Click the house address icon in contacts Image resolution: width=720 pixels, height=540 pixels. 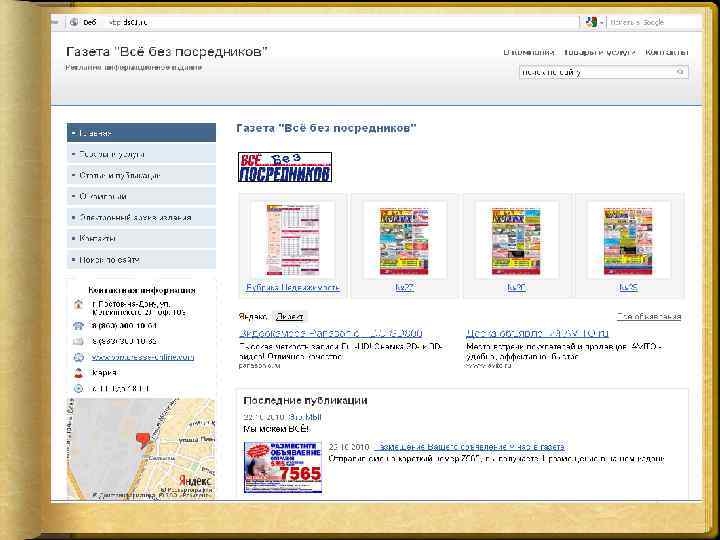pos(79,304)
